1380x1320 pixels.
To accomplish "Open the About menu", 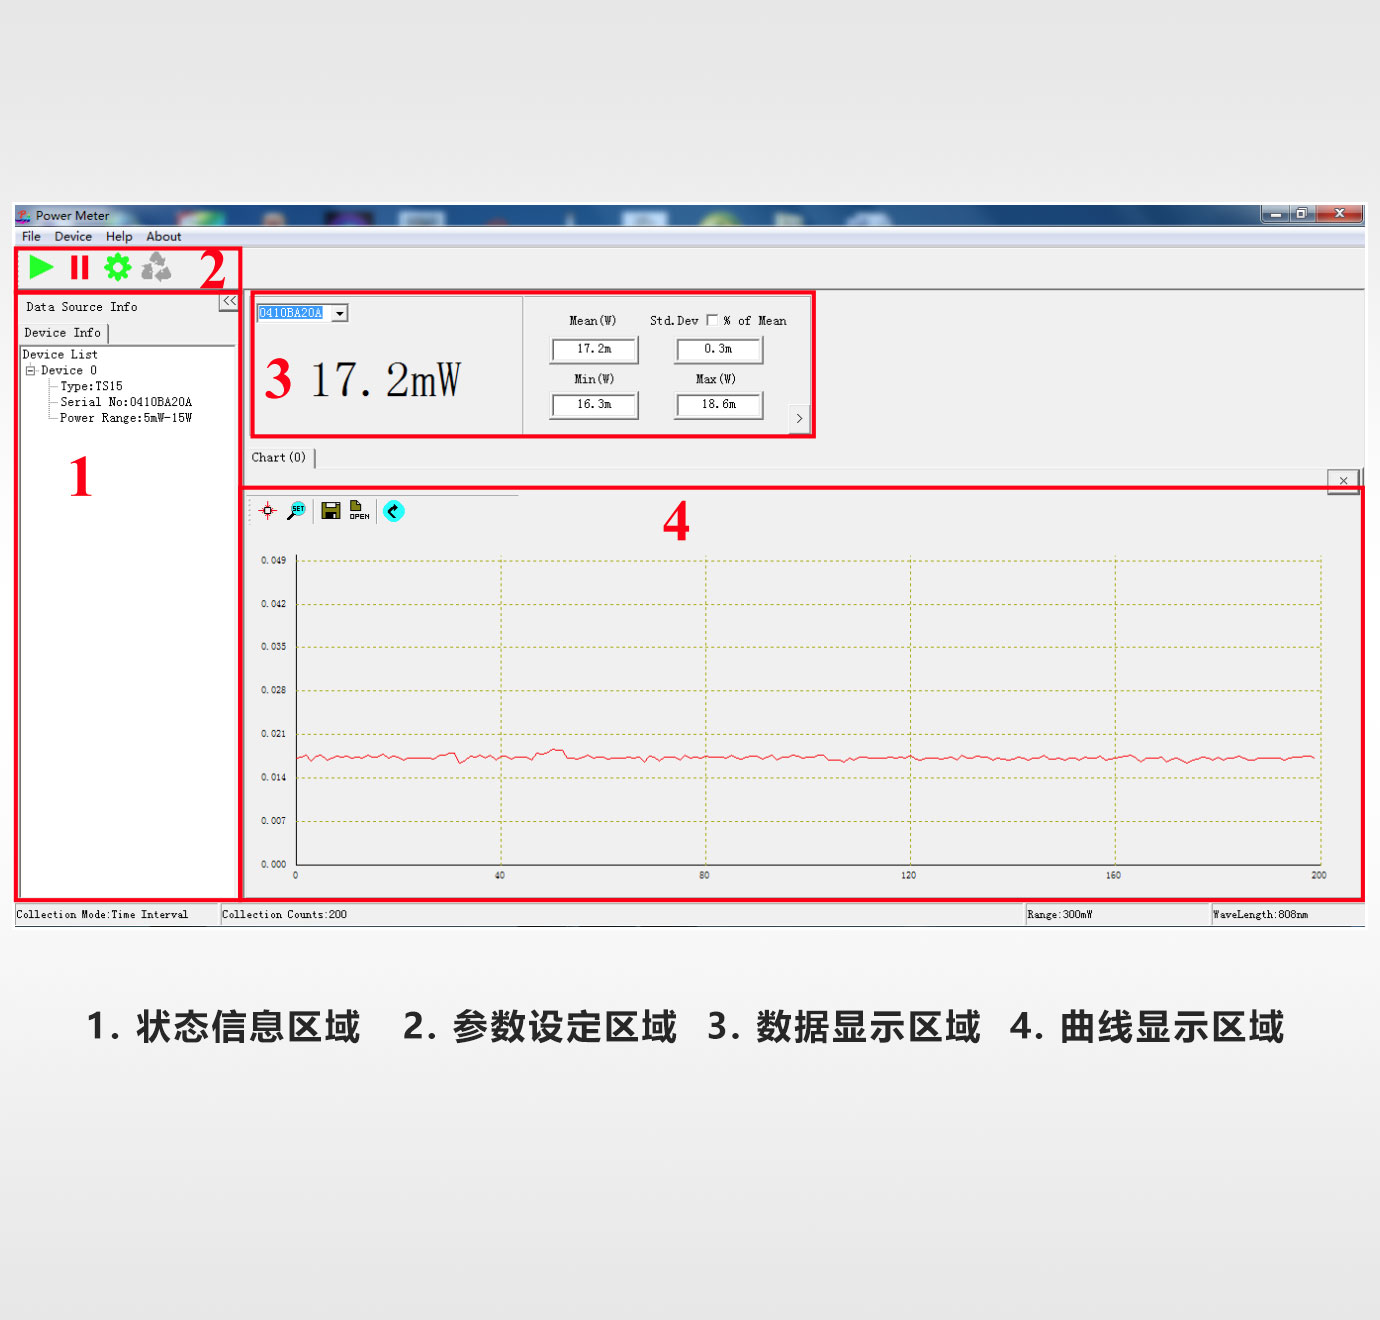I will 163,237.
